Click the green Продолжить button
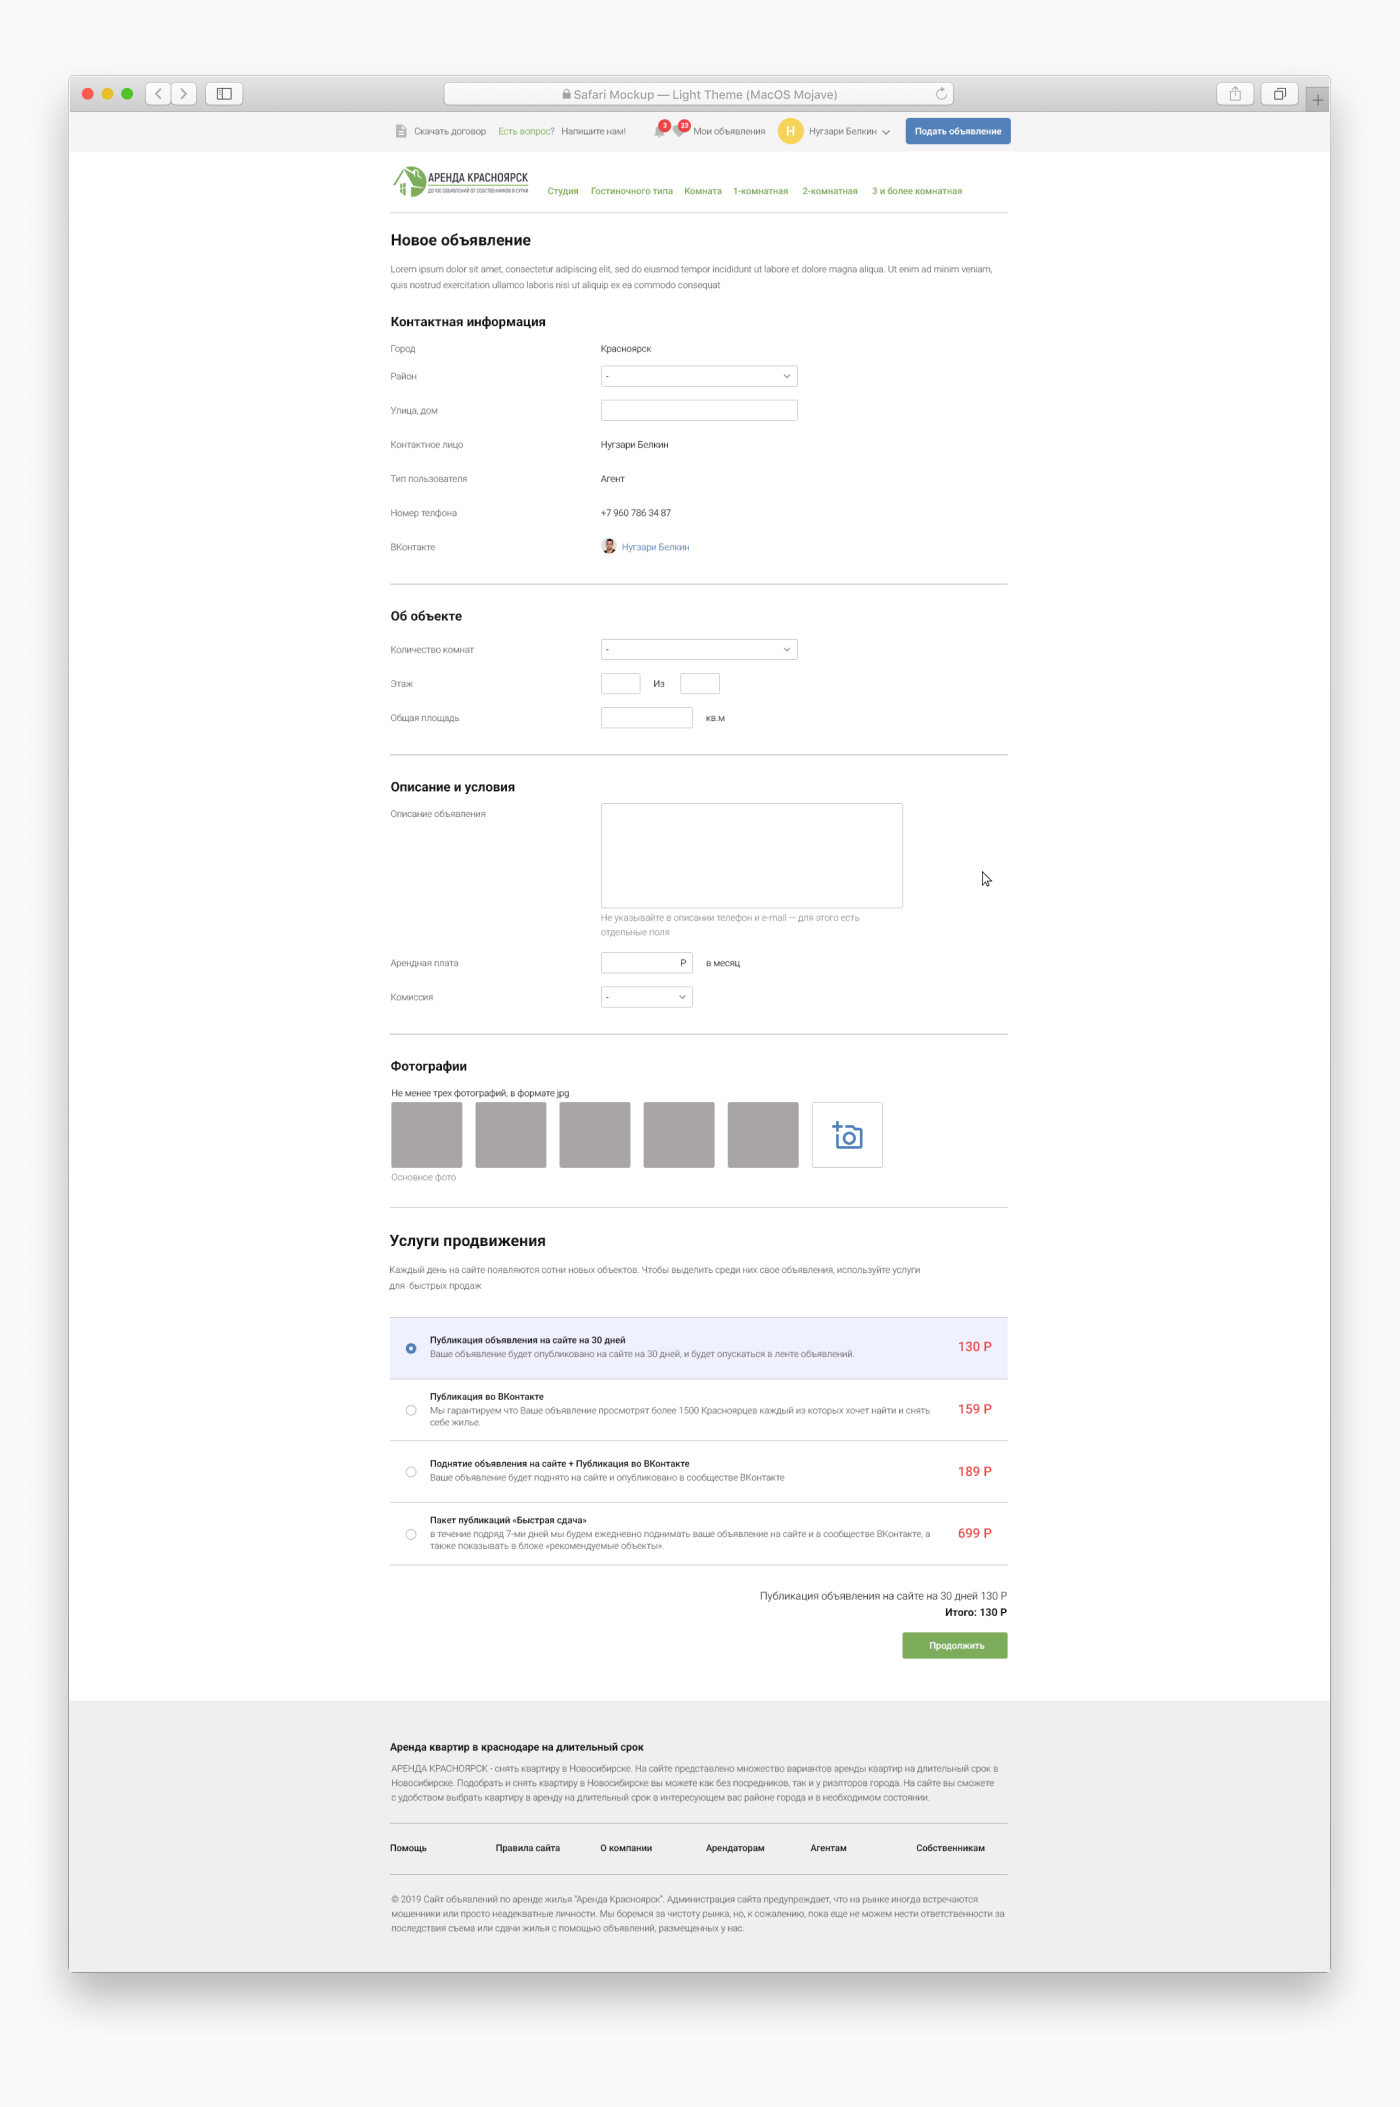The height and width of the screenshot is (2107, 1400). (x=955, y=1646)
